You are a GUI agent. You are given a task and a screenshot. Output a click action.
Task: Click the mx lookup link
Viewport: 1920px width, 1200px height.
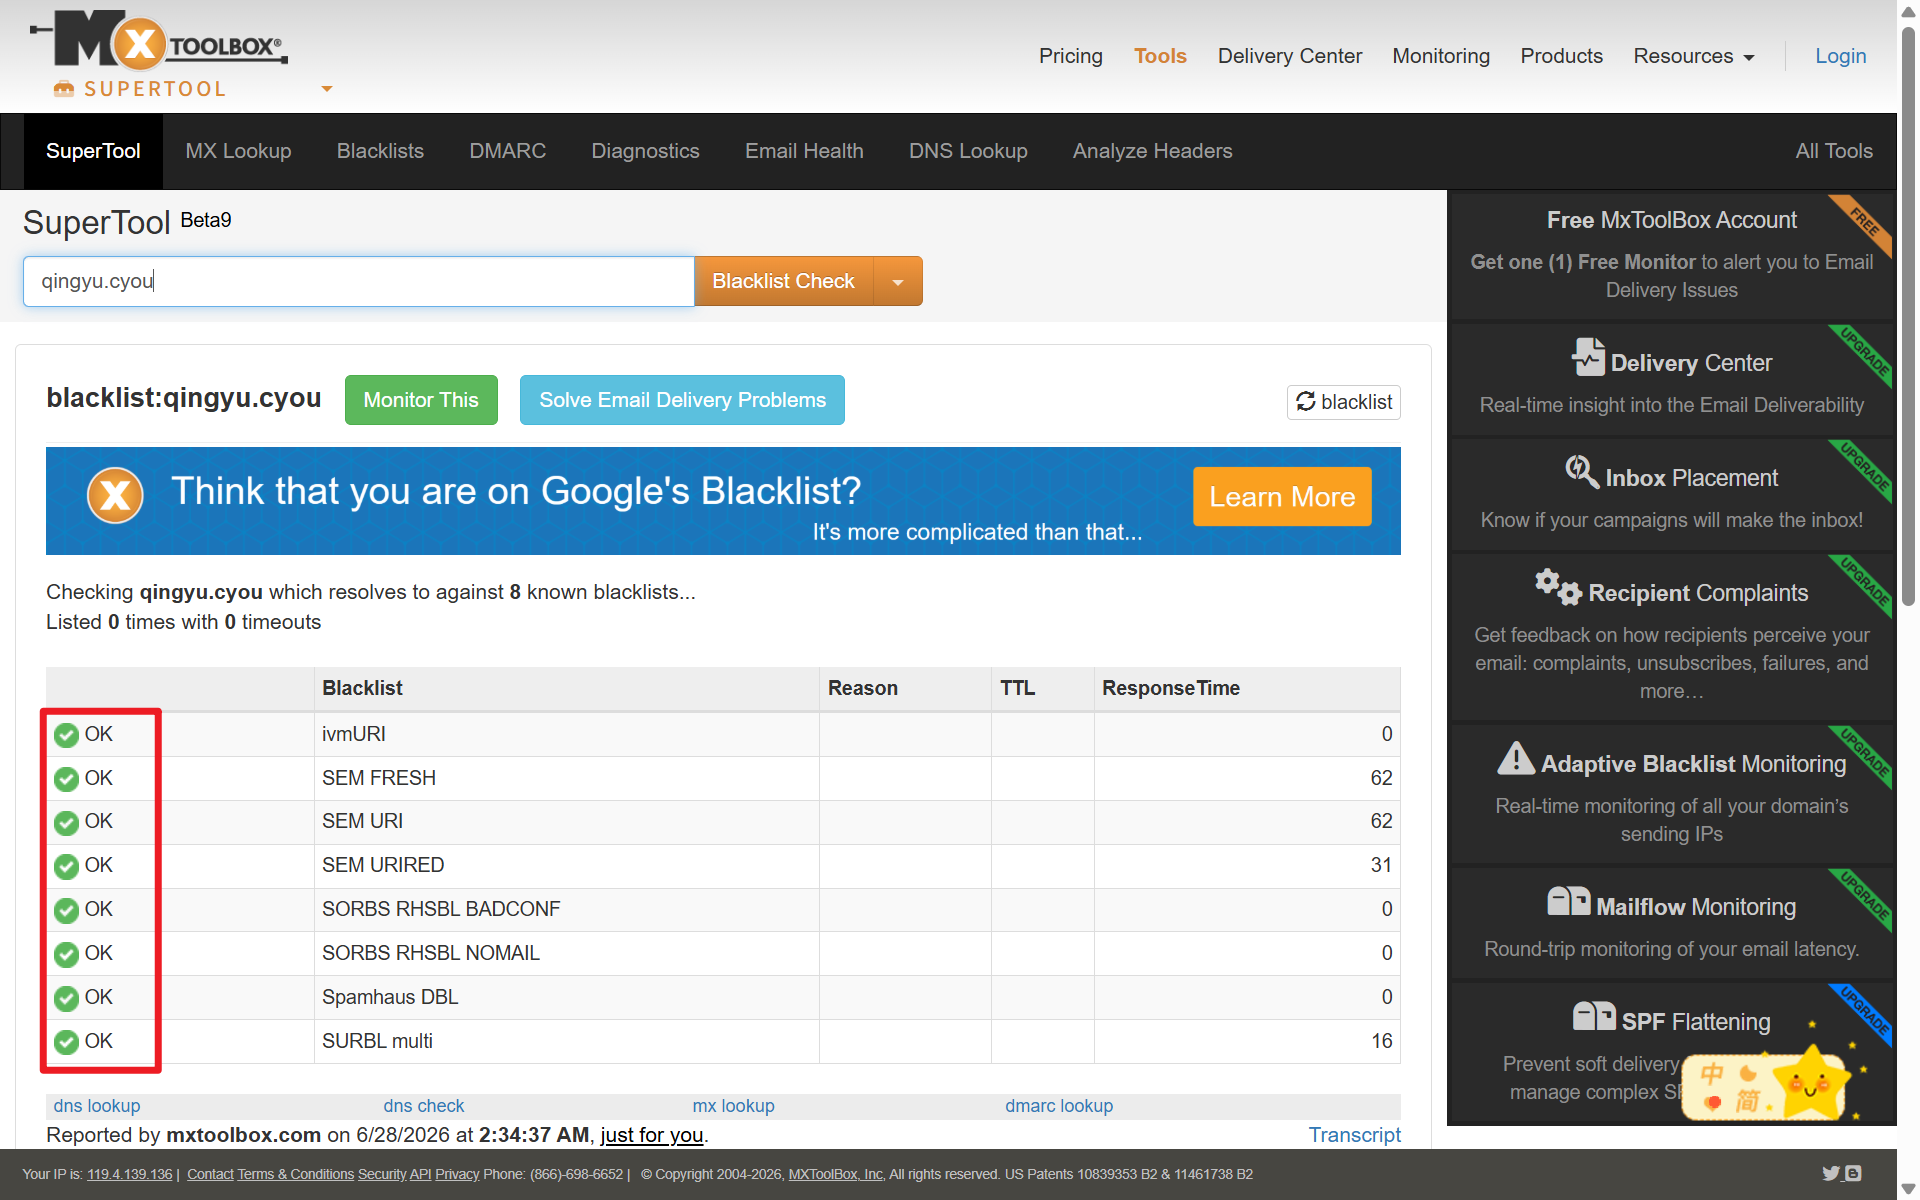click(734, 1106)
